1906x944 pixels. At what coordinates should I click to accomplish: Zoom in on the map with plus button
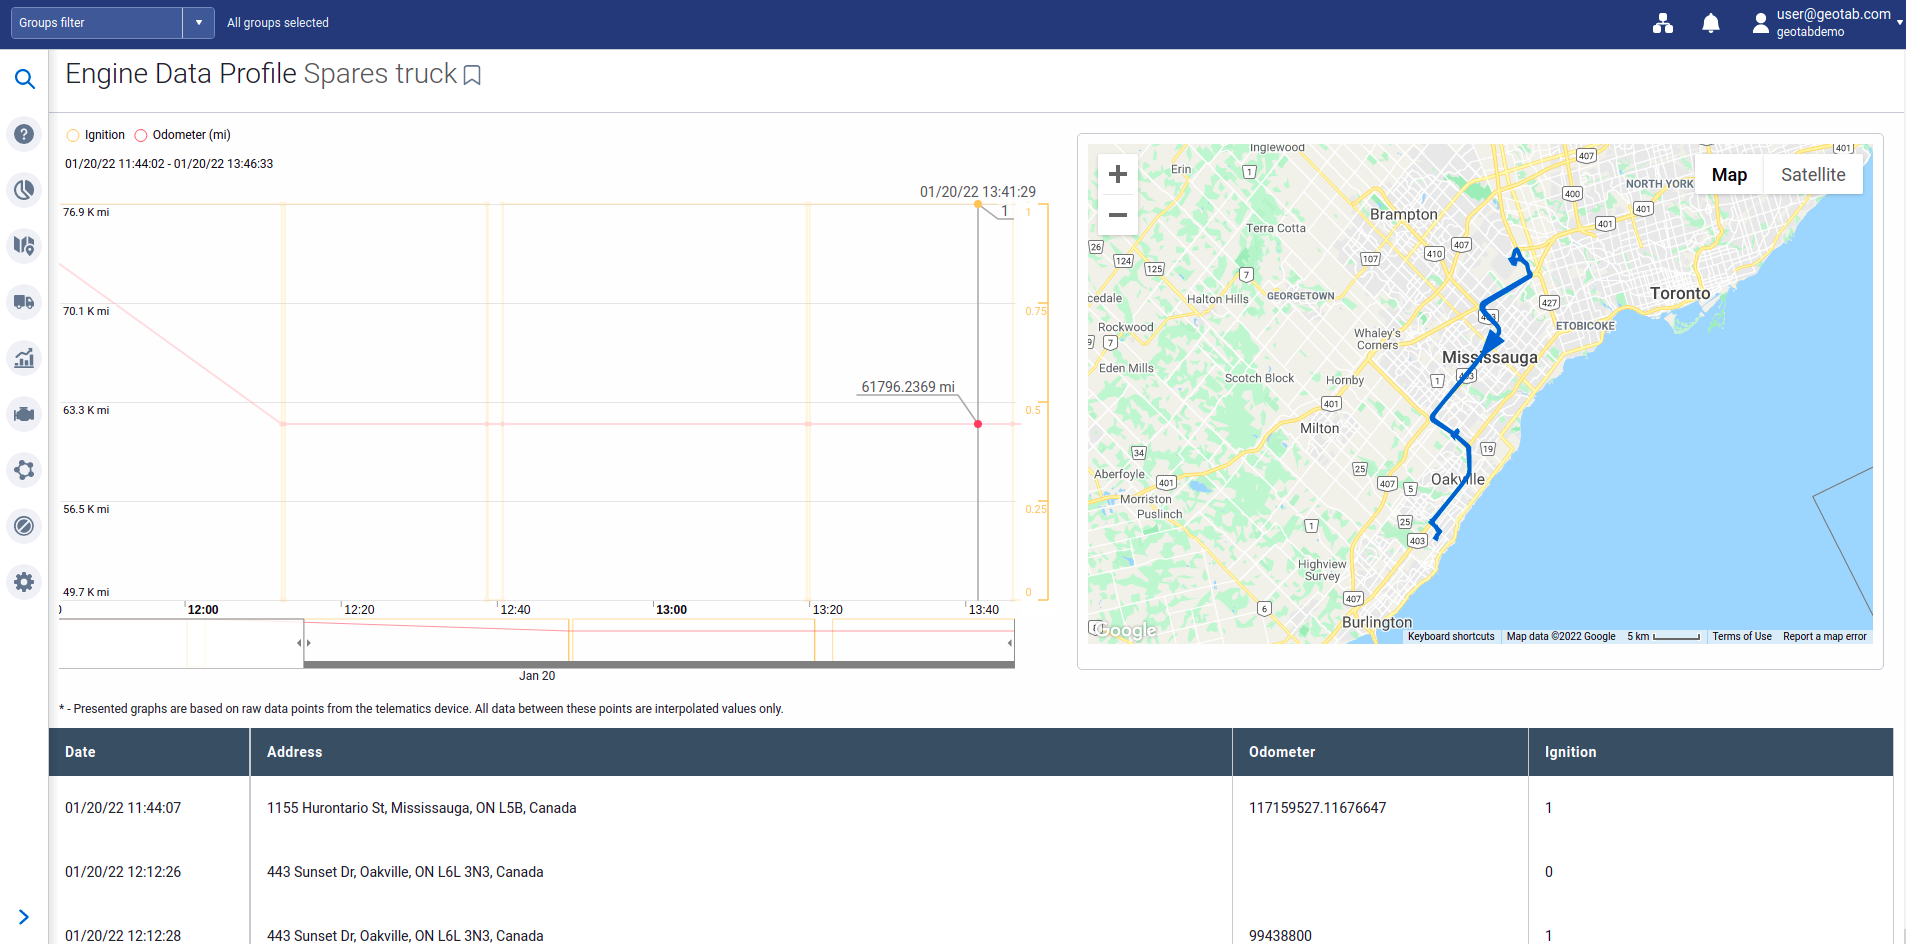pyautogui.click(x=1117, y=173)
